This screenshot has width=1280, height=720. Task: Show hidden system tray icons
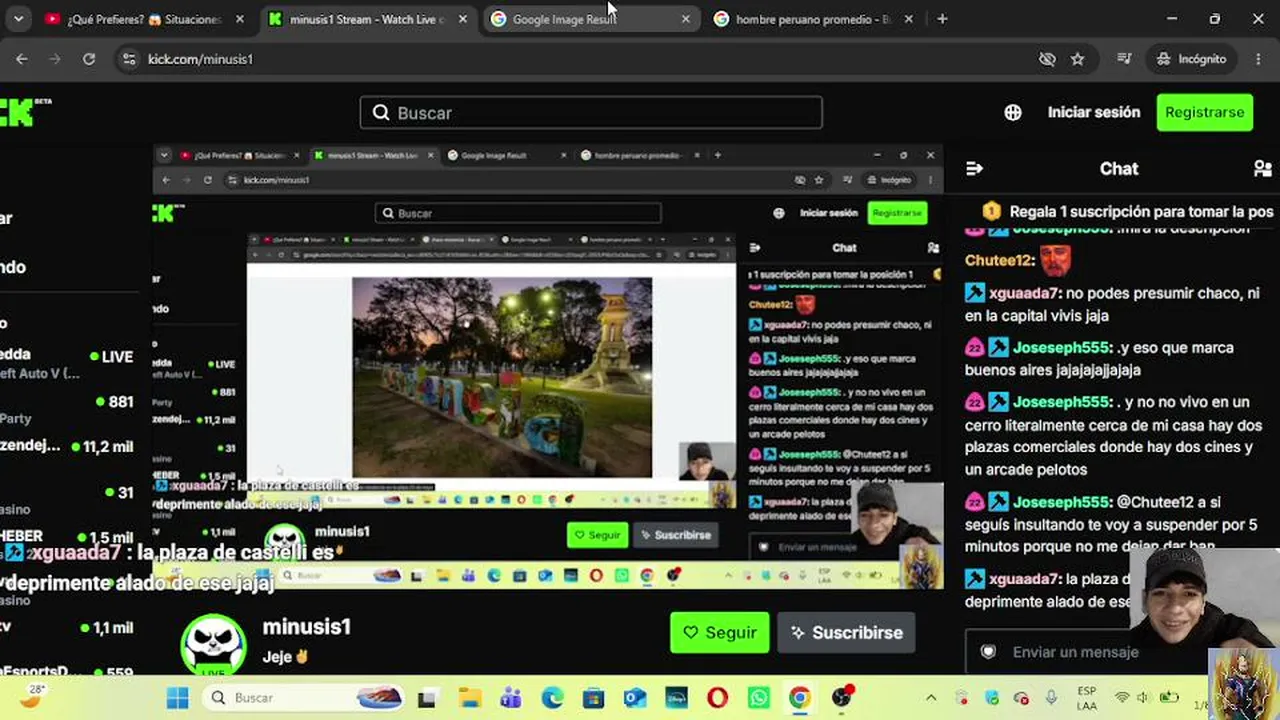tap(931, 698)
